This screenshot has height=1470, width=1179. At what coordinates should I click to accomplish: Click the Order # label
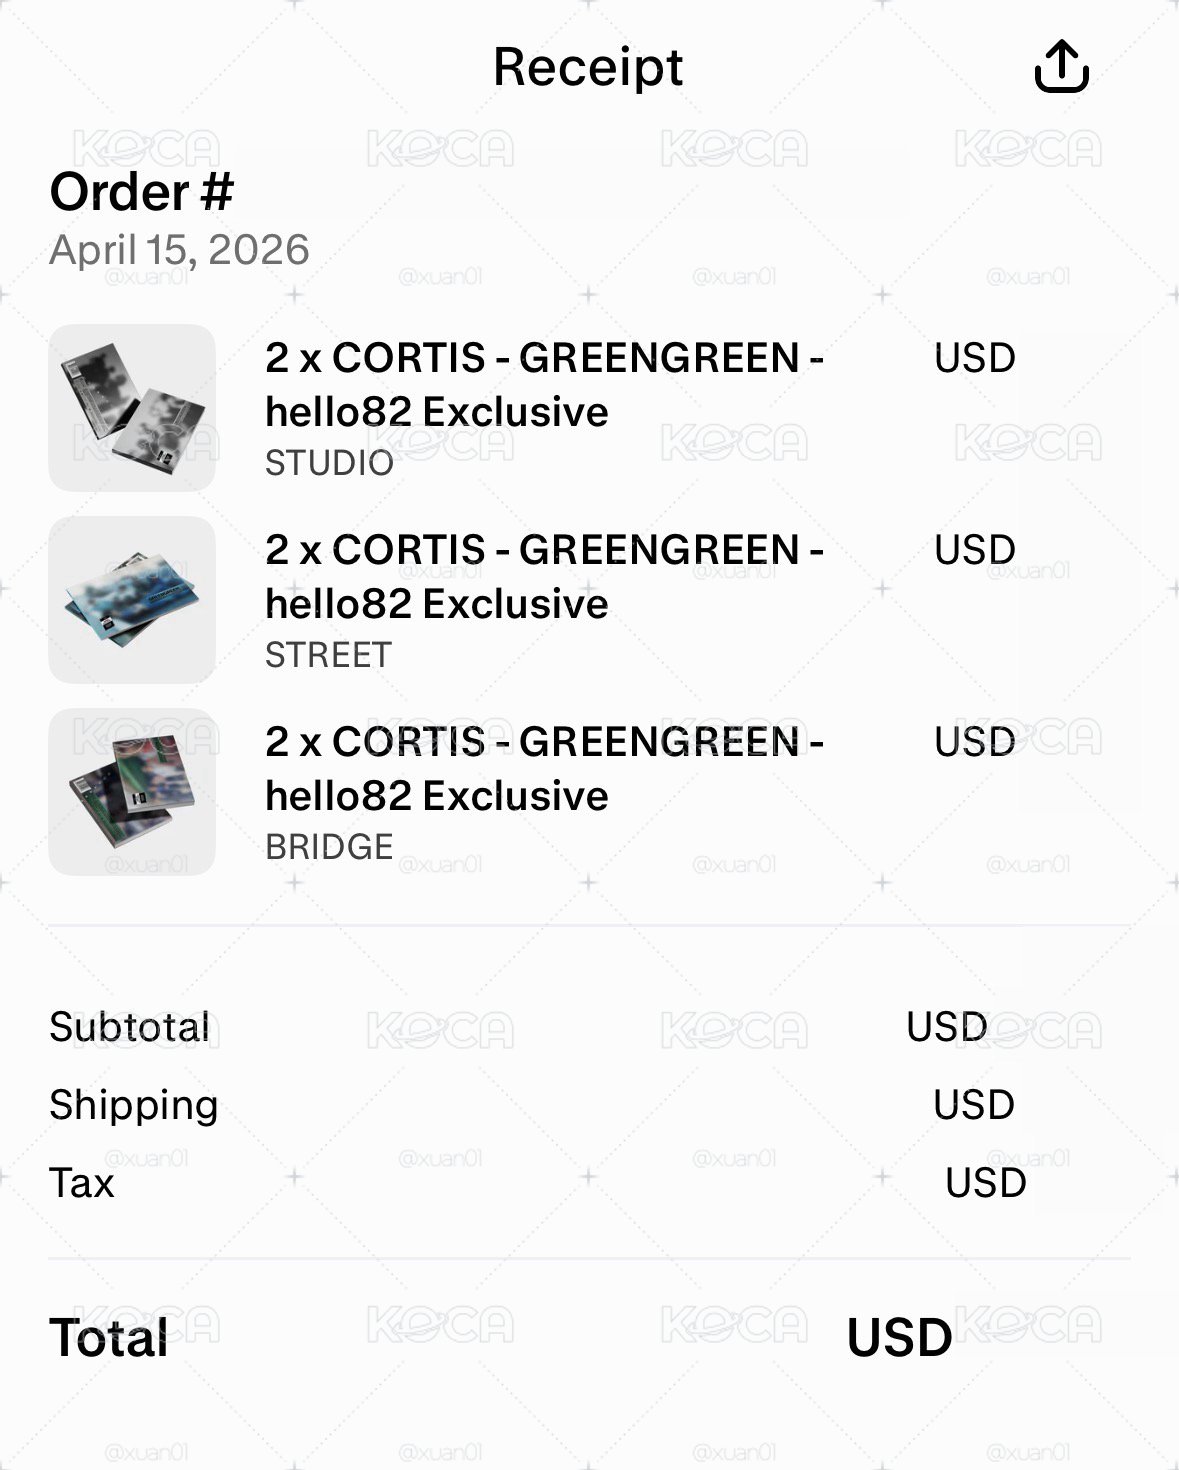click(x=141, y=192)
